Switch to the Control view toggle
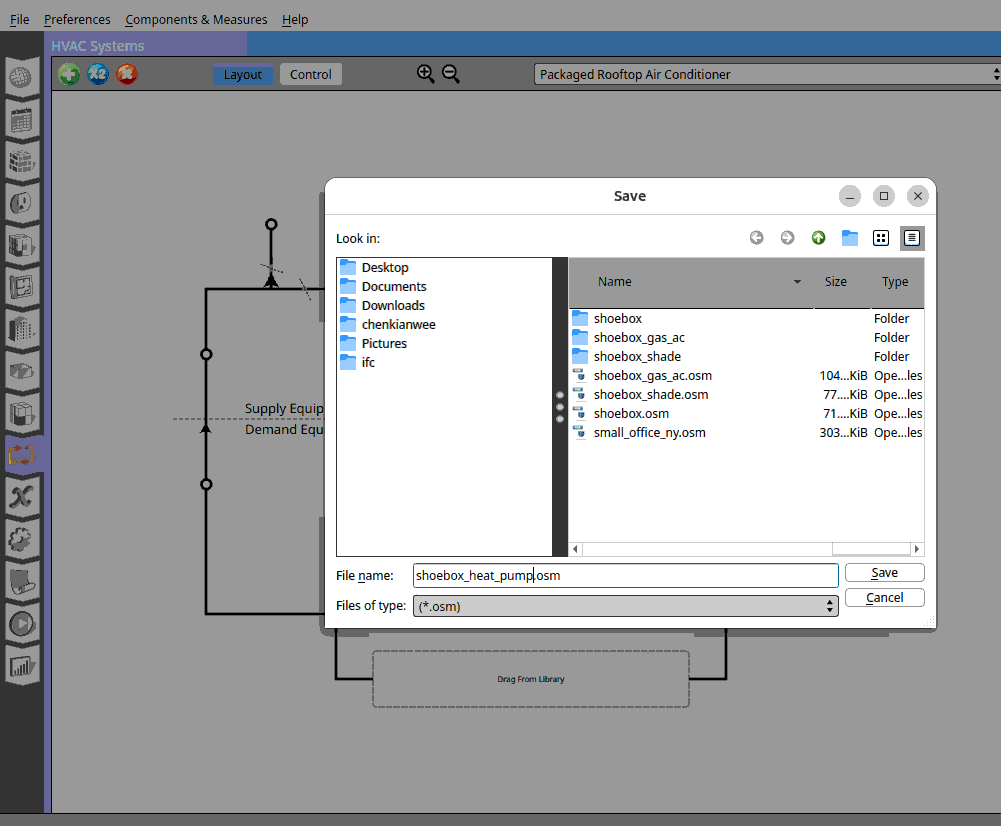 click(x=311, y=74)
